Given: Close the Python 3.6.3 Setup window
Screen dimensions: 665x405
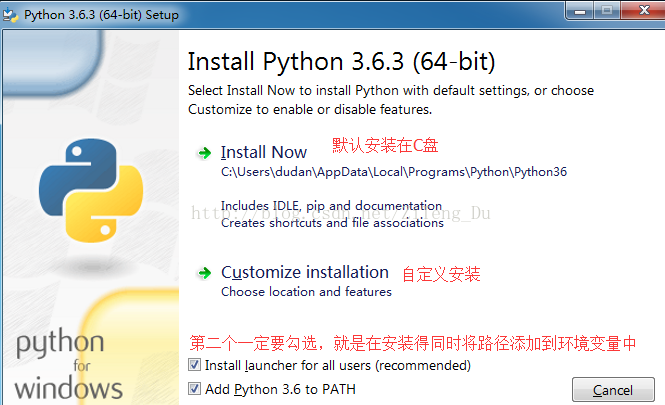Looking at the screenshot, I should click(x=644, y=10).
